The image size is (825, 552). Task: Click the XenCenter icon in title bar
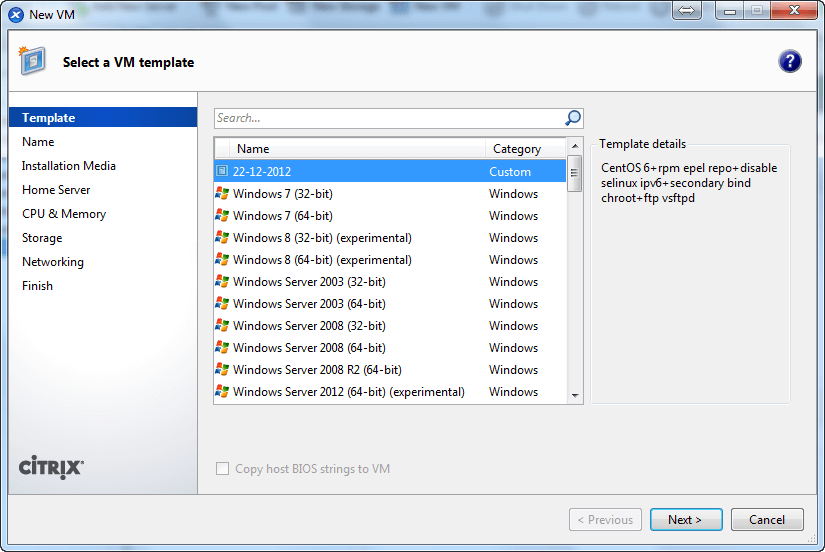[16, 15]
